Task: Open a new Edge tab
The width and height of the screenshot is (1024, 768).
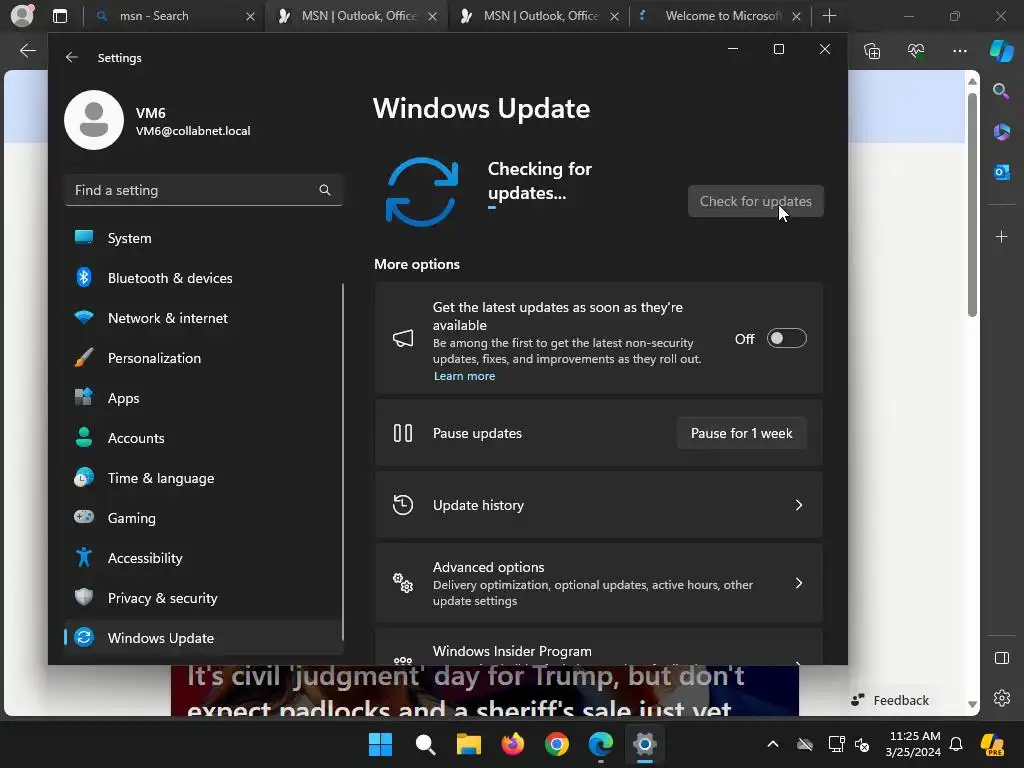Action: click(x=829, y=16)
